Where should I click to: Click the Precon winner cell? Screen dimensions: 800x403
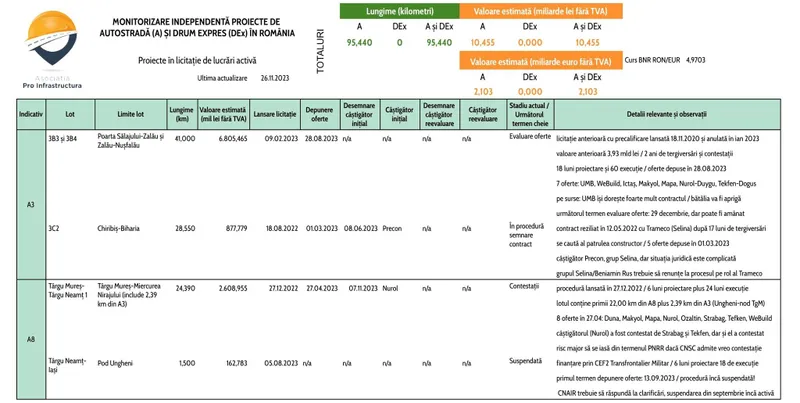point(393,228)
